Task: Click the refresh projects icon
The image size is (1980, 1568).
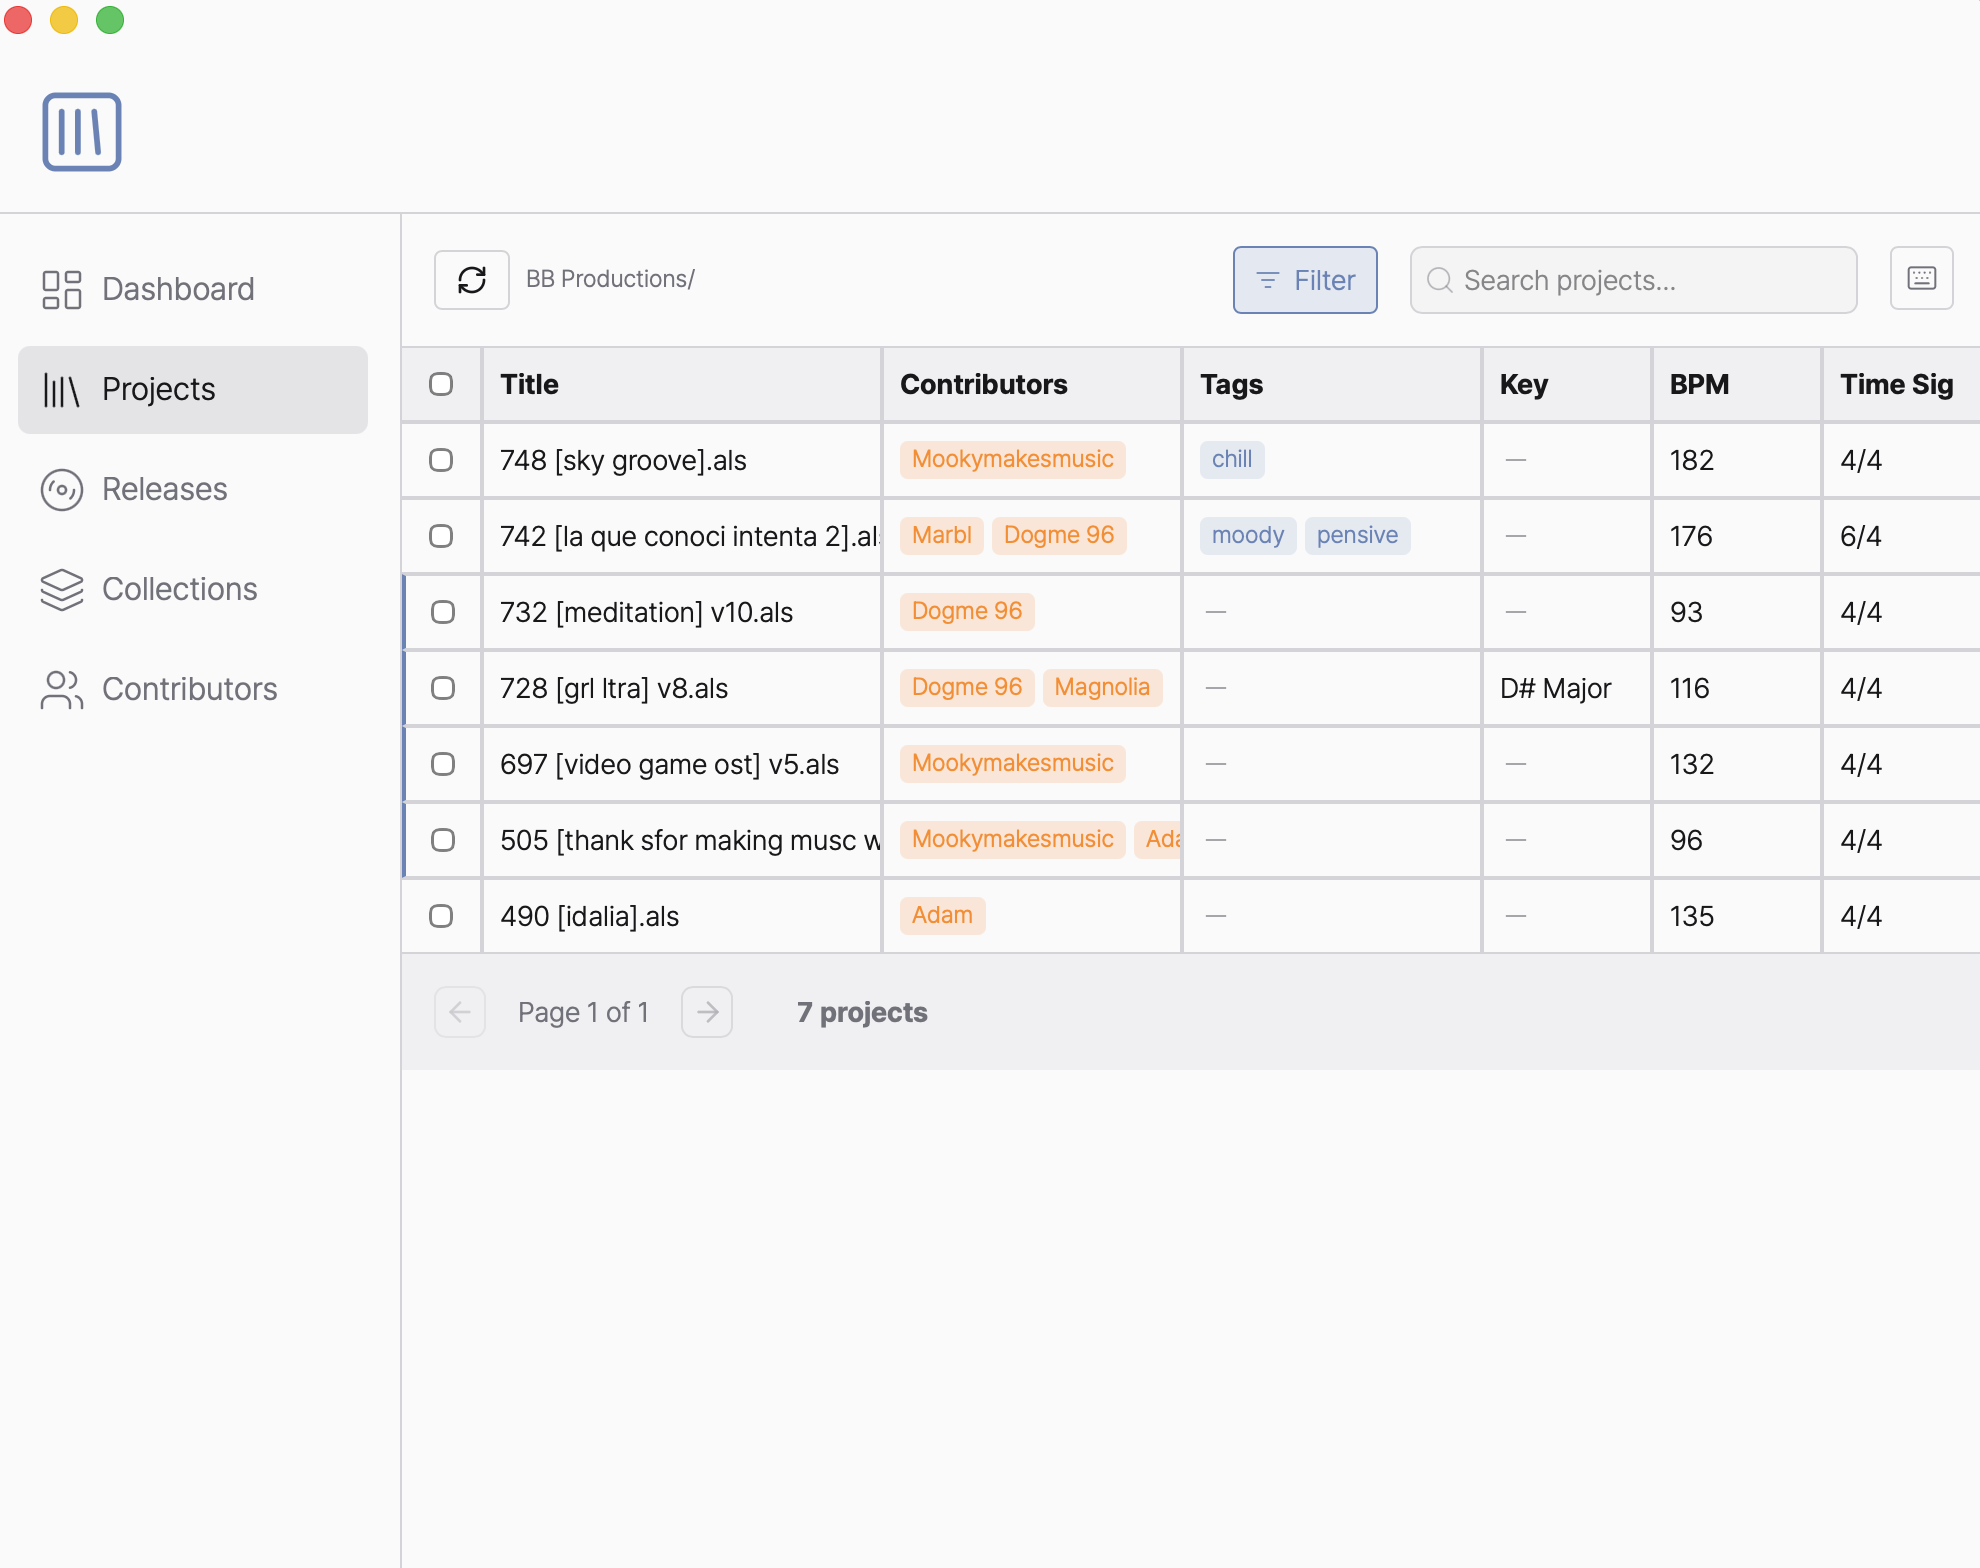Action: 471,280
